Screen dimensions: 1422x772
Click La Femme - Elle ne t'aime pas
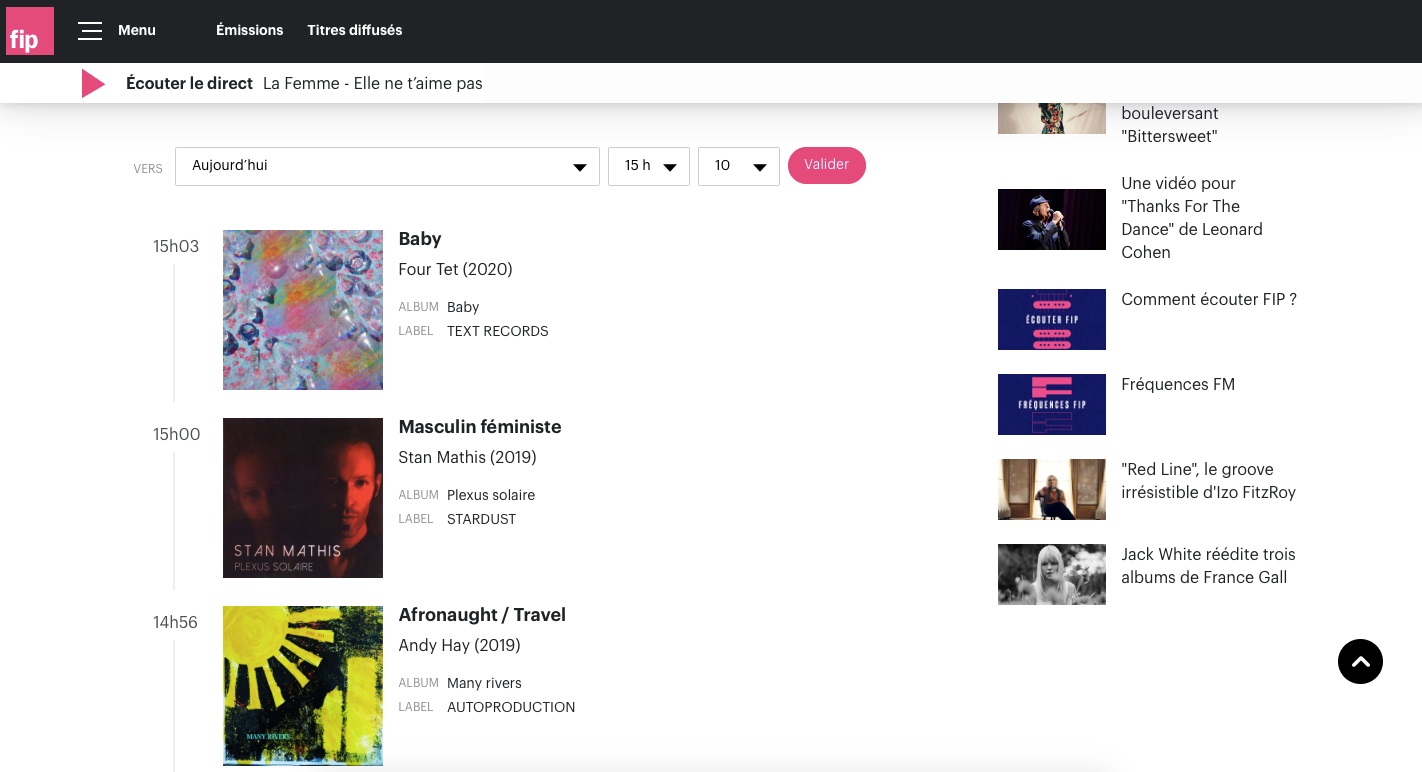tap(373, 84)
